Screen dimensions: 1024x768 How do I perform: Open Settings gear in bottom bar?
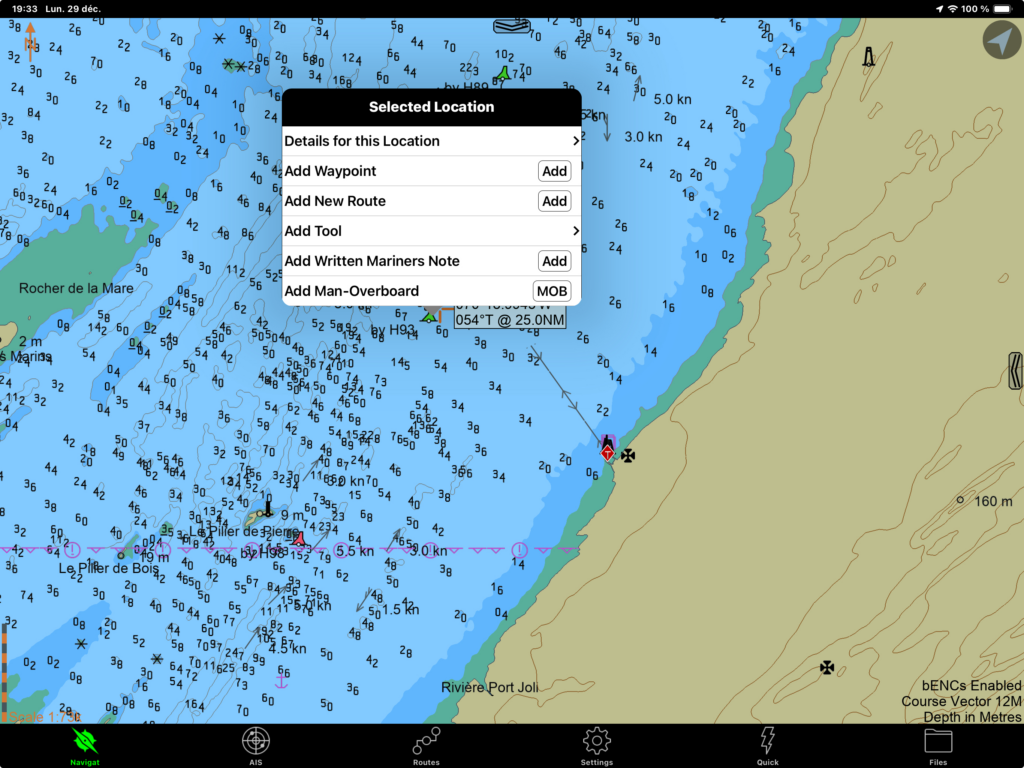[597, 745]
